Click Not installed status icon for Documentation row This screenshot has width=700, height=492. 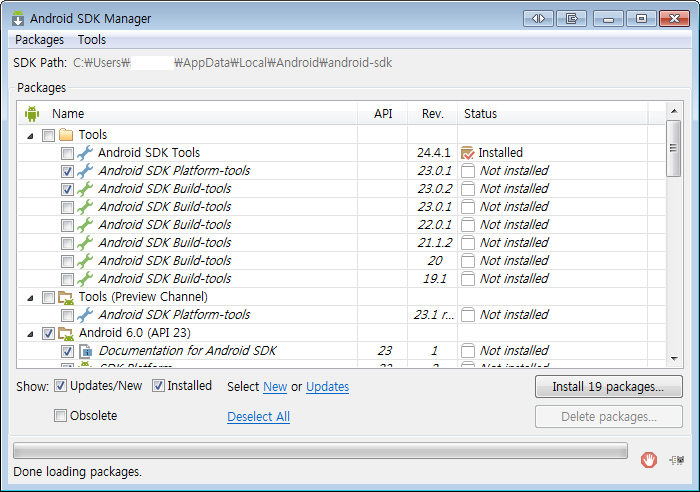tap(467, 351)
